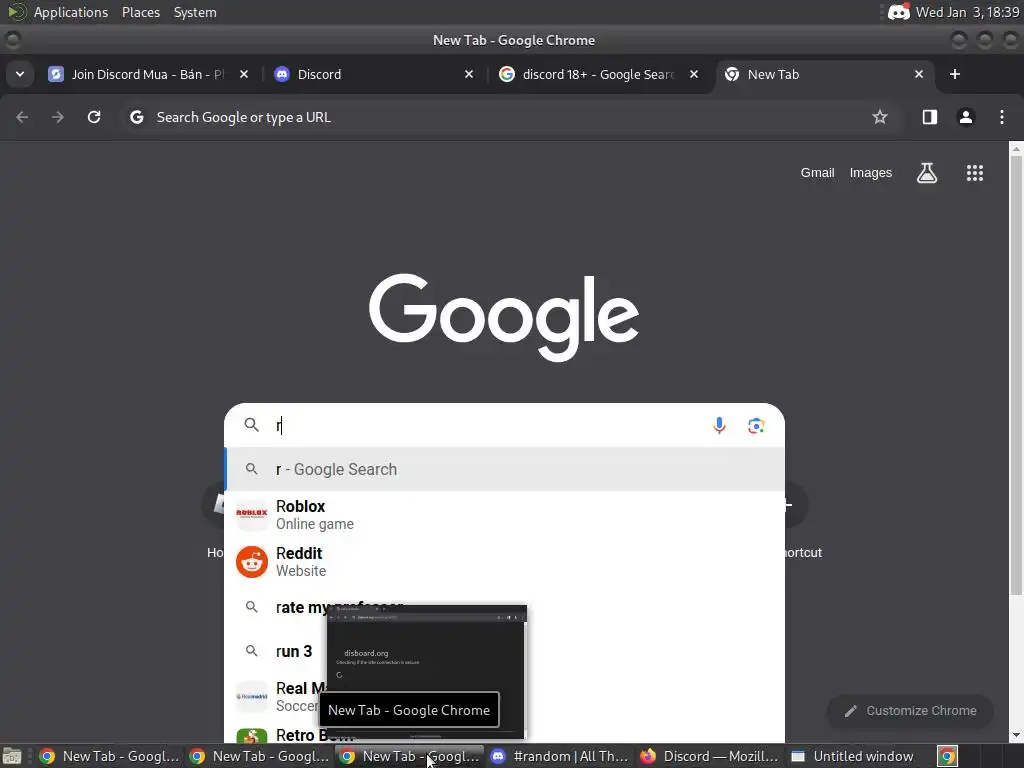This screenshot has height=768, width=1024.
Task: Click the Reddit logo icon
Action: (x=251, y=562)
